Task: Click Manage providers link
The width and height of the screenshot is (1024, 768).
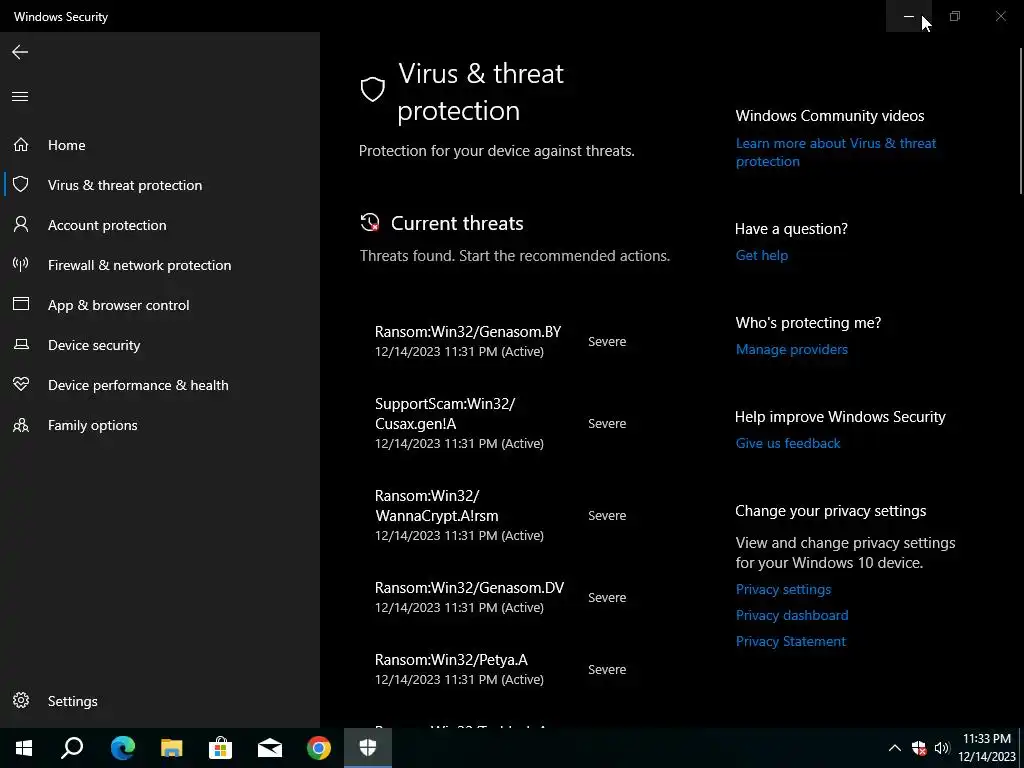Action: pyautogui.click(x=792, y=349)
